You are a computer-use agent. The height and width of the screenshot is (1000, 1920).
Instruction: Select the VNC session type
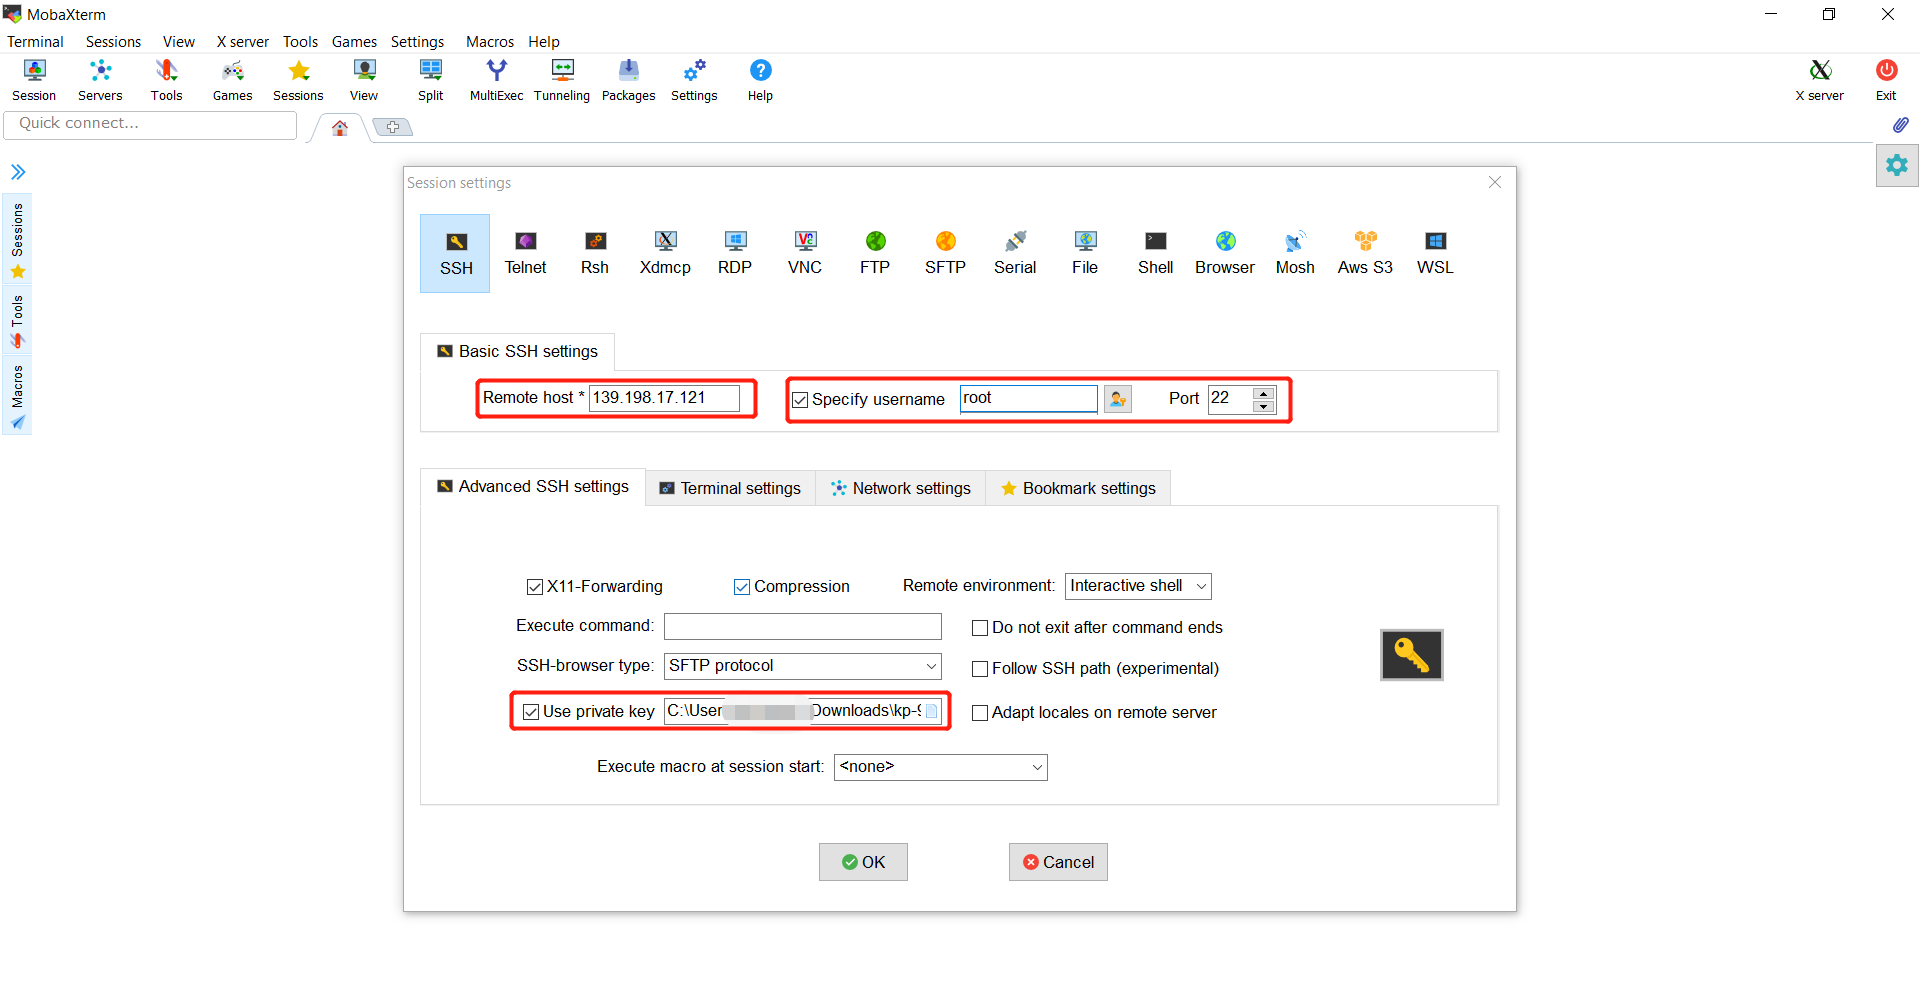(805, 253)
